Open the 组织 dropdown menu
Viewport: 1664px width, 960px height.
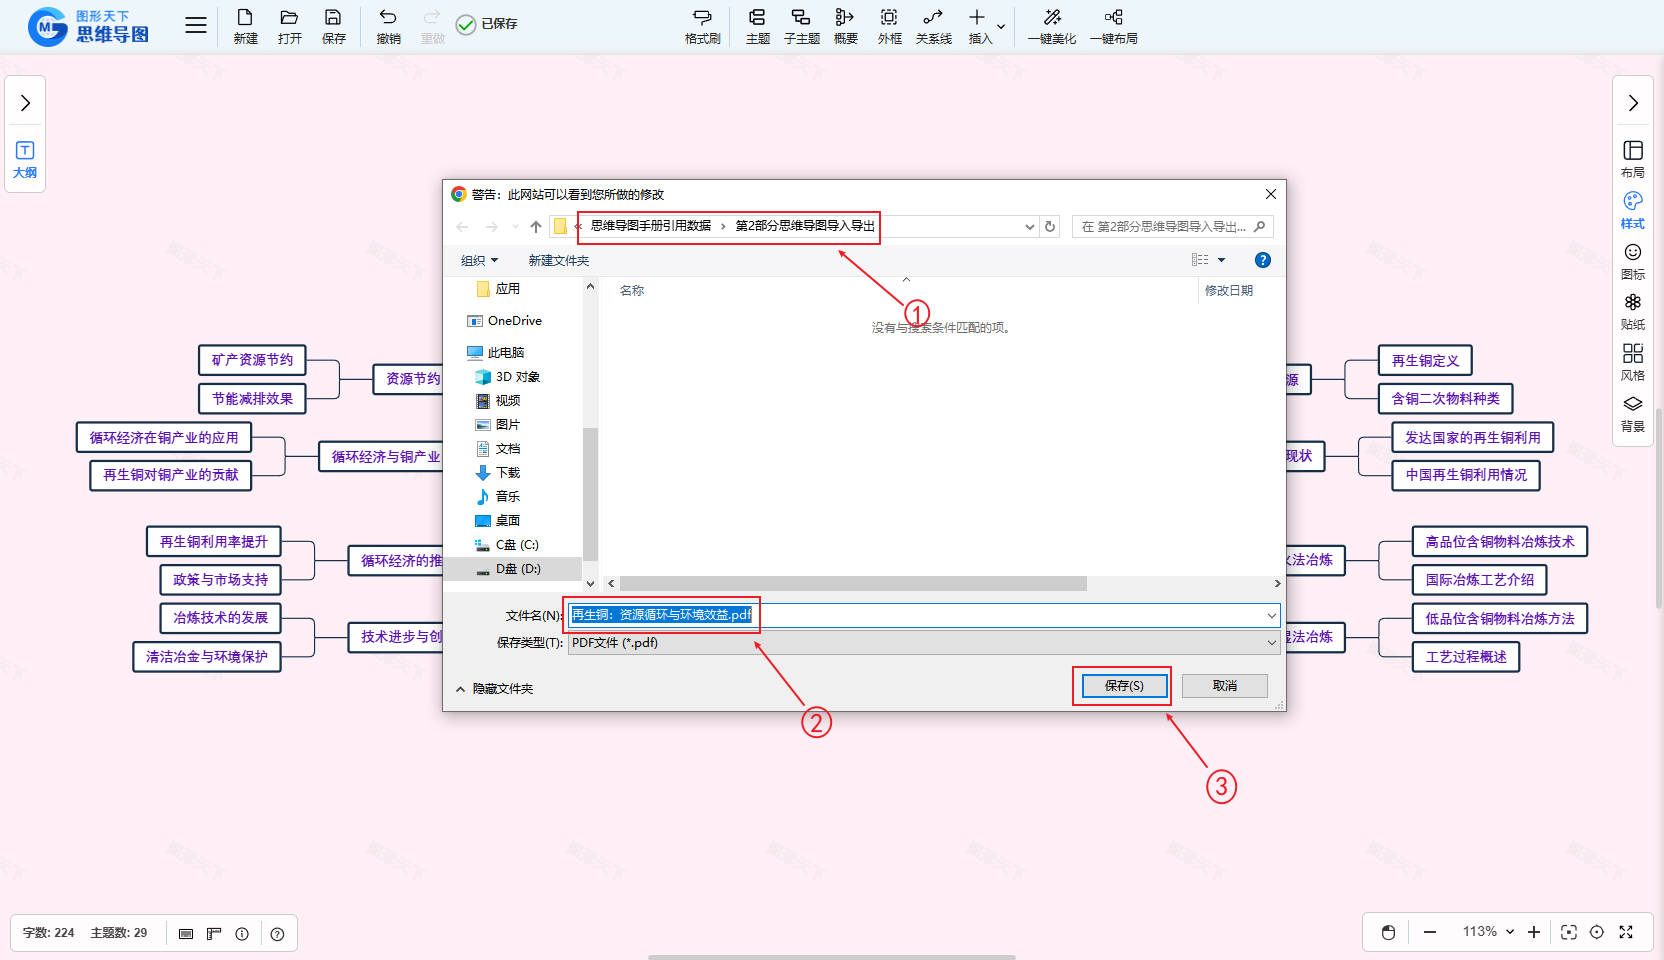(x=479, y=261)
